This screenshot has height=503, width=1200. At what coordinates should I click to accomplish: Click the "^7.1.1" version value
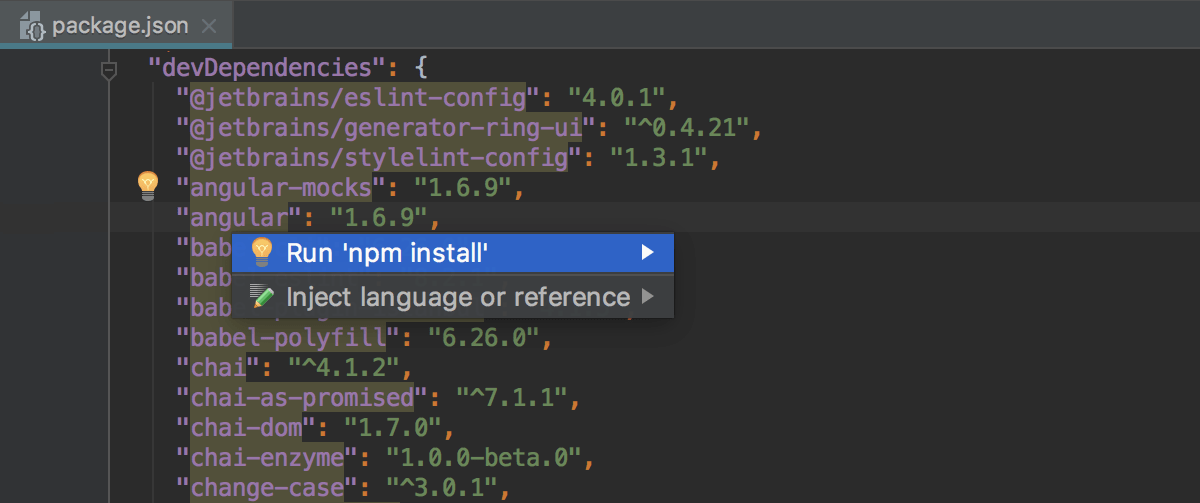(x=512, y=396)
